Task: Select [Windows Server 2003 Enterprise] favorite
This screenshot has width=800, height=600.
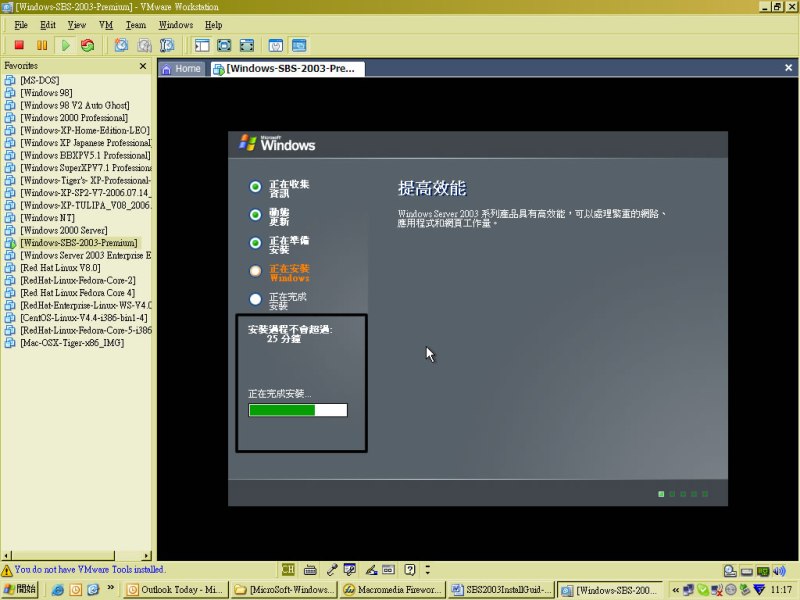Action: click(x=85, y=255)
